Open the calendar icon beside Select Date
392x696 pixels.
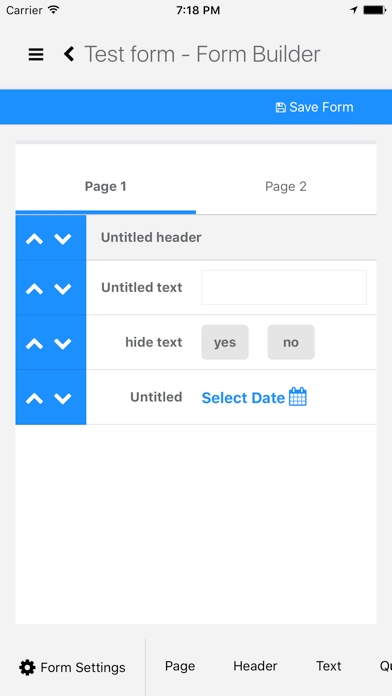pyautogui.click(x=298, y=396)
